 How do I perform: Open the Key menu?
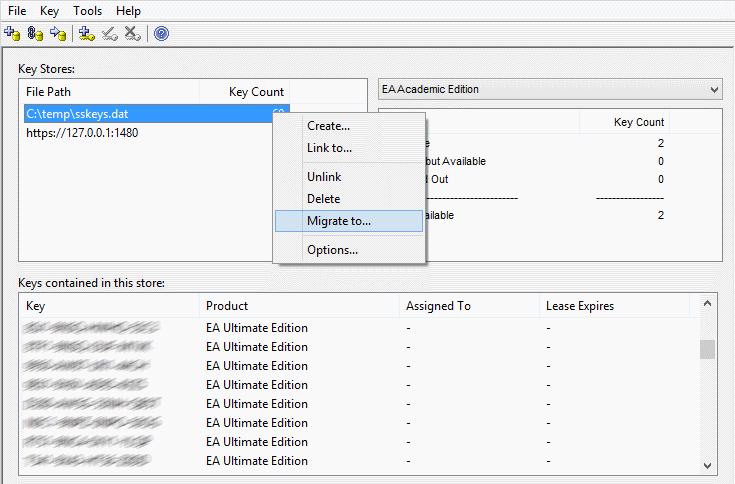tap(50, 10)
